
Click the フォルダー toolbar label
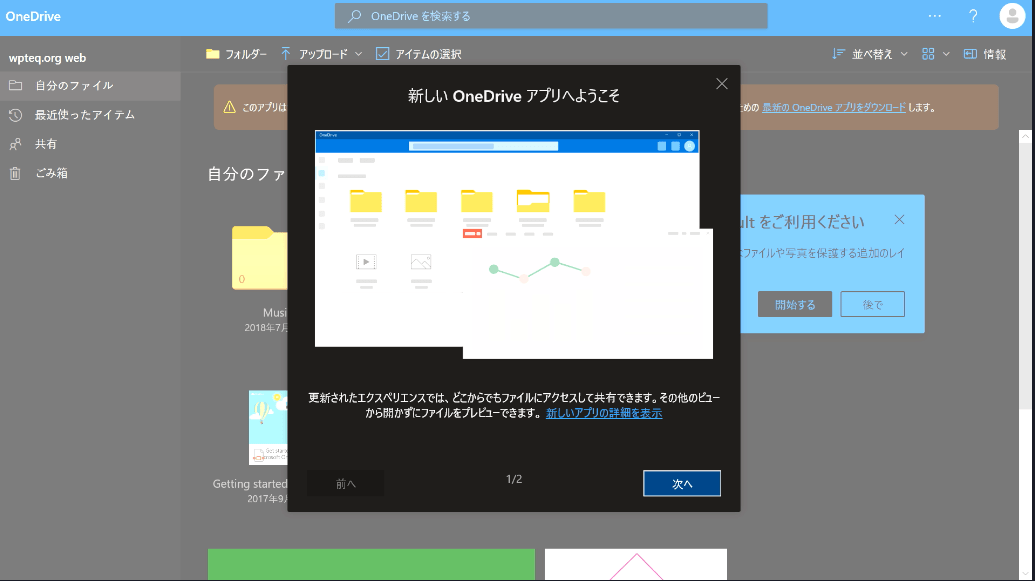(x=246, y=54)
